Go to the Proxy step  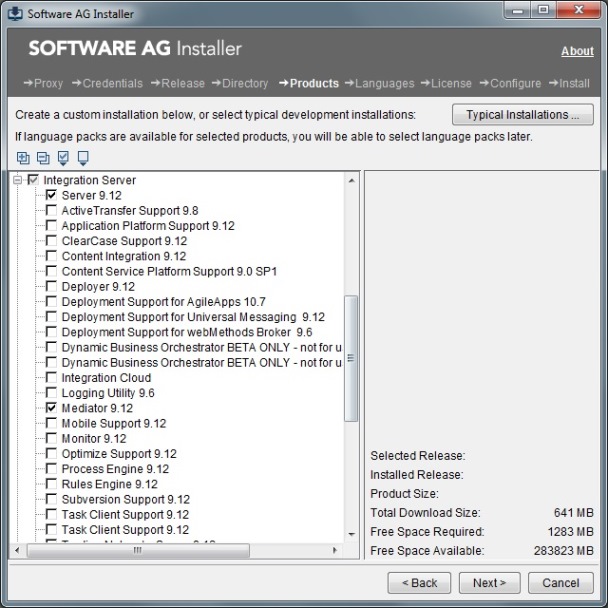(x=43, y=83)
